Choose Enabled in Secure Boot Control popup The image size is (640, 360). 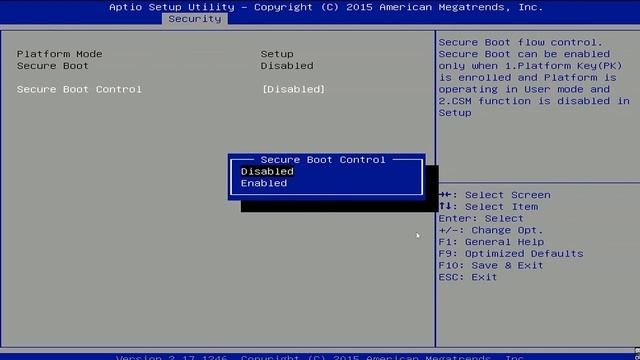(264, 183)
